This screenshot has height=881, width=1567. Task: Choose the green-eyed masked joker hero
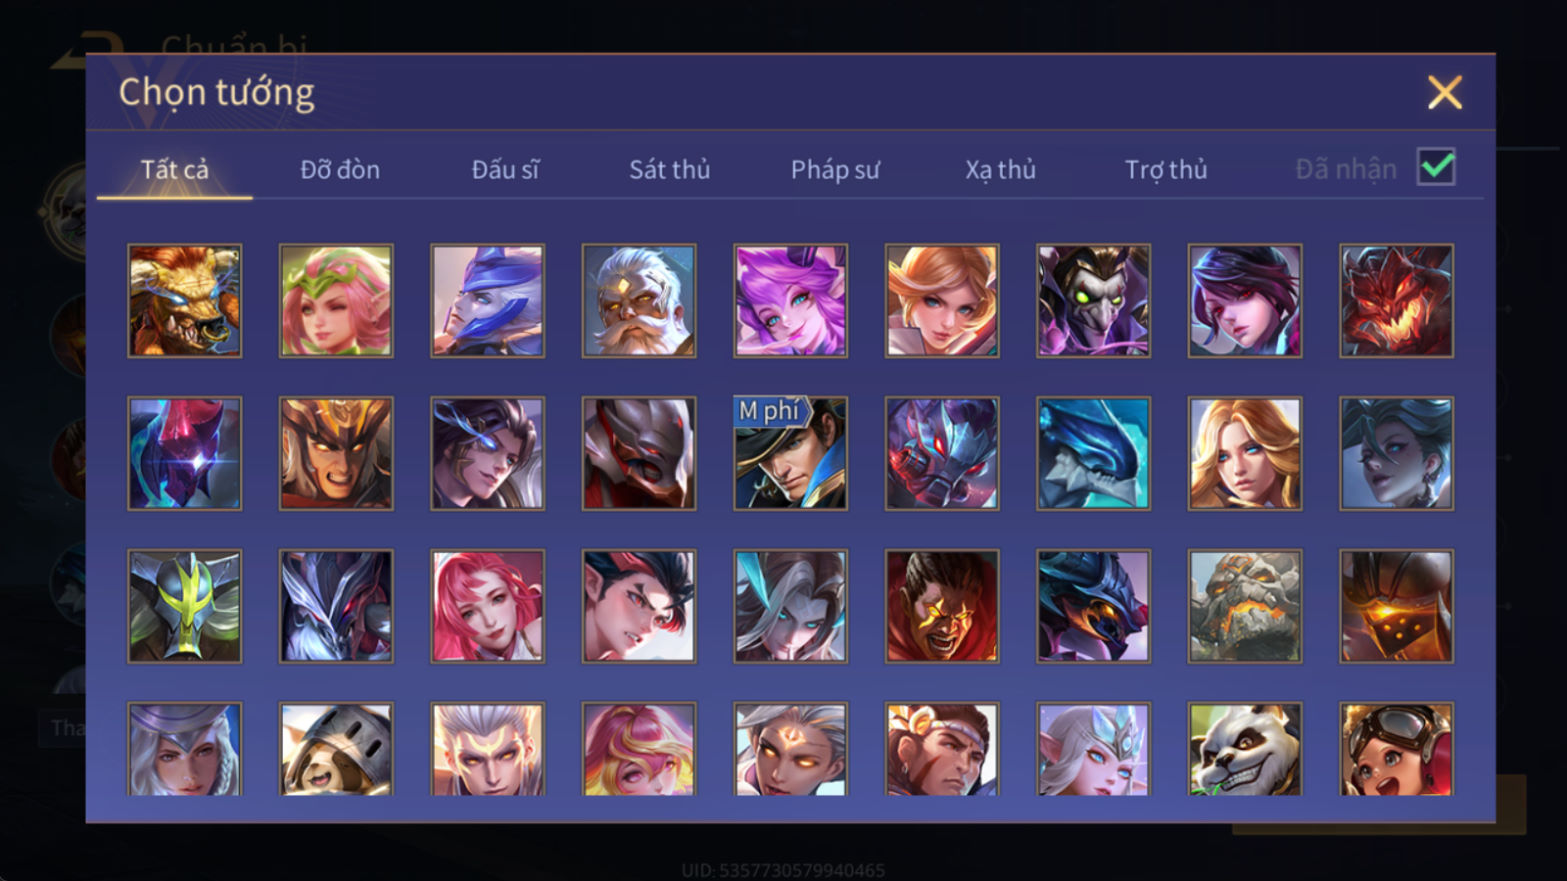1093,301
